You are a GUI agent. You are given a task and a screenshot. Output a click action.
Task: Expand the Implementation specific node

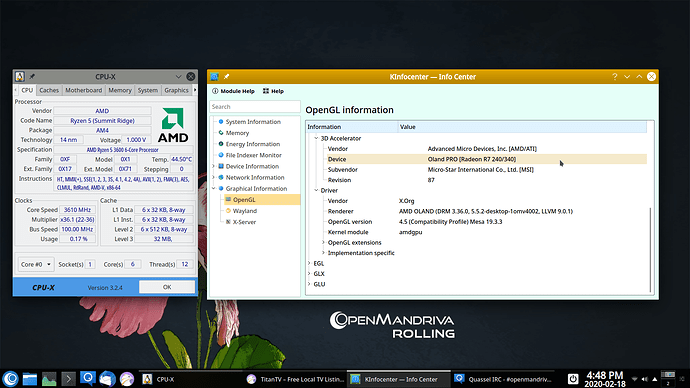tap(323, 253)
